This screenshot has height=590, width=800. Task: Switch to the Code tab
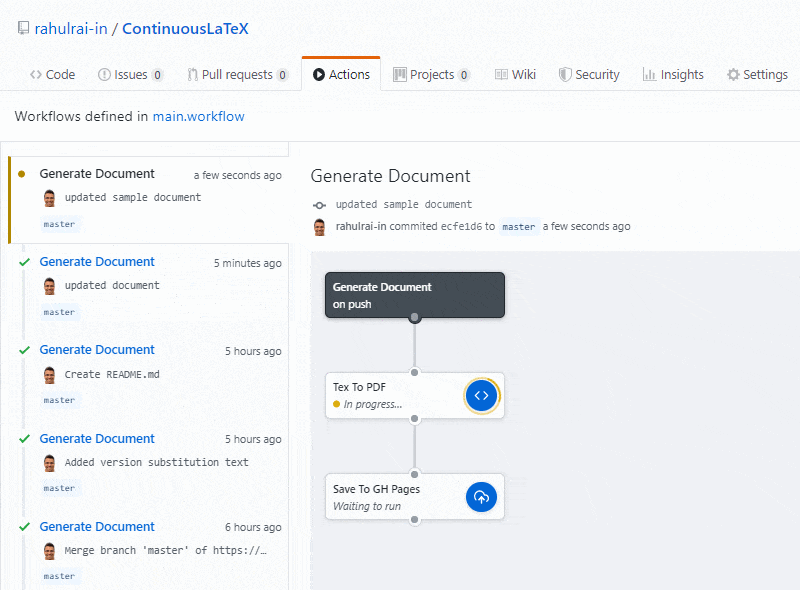tap(53, 75)
